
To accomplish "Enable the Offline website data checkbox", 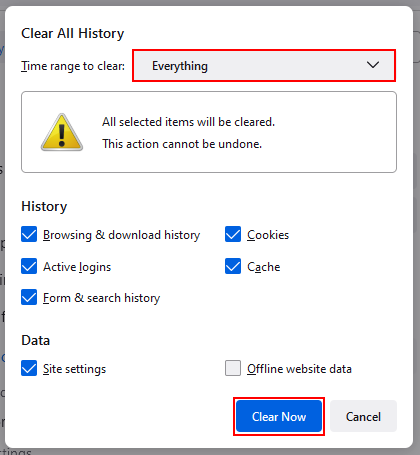I will pyautogui.click(x=233, y=368).
